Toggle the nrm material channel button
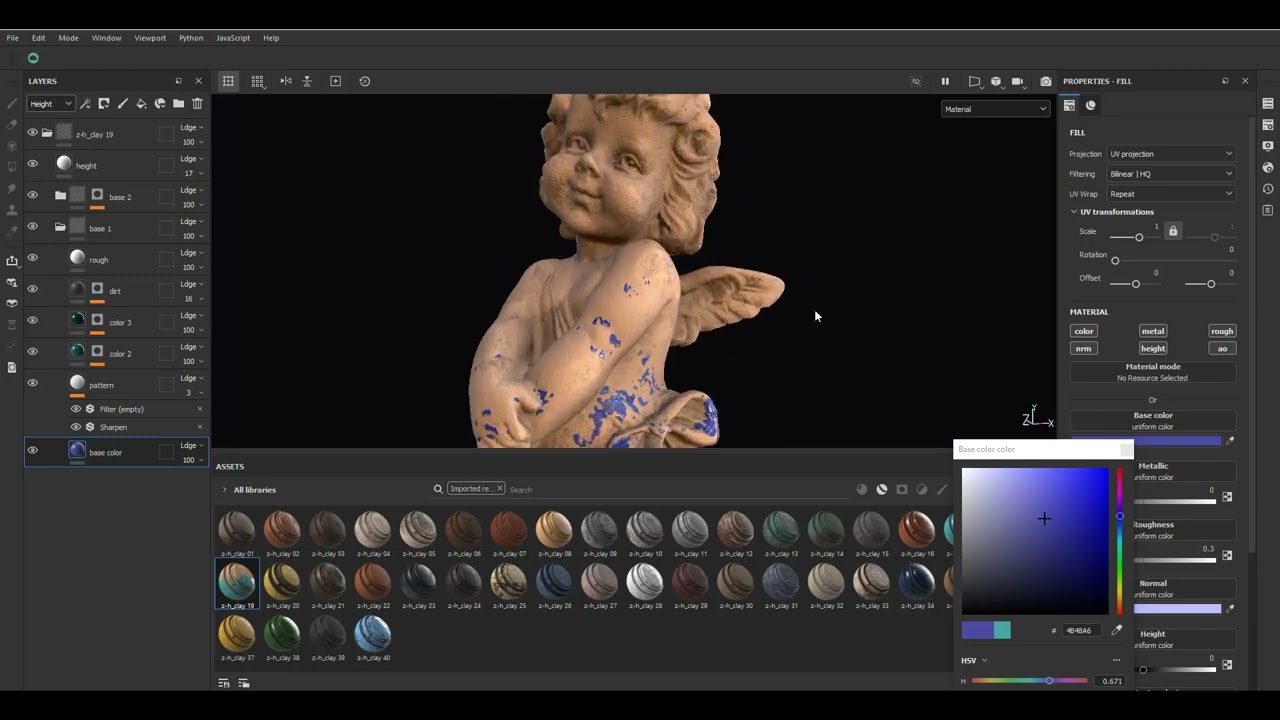This screenshot has width=1280, height=720. pos(1084,349)
